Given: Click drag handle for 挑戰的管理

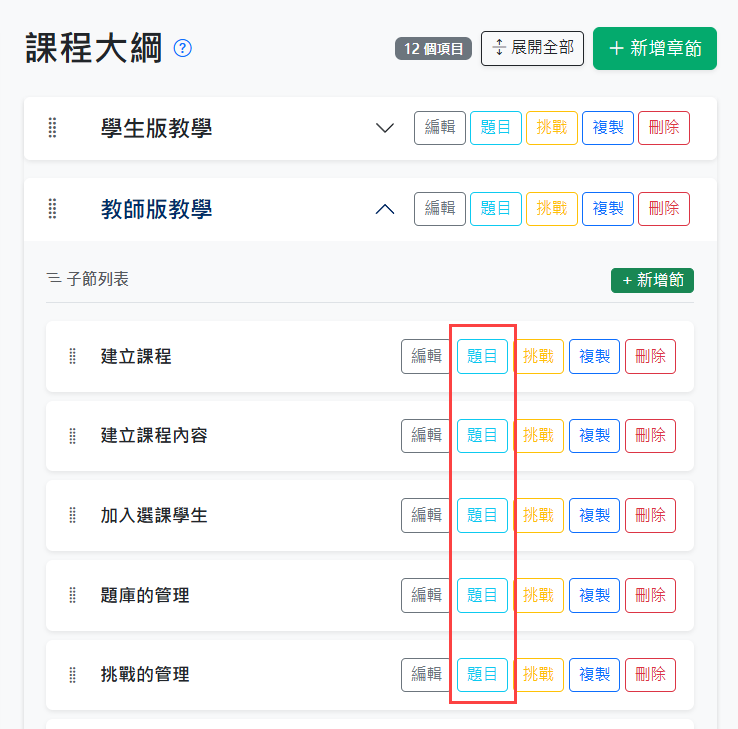Looking at the screenshot, I should (x=72, y=674).
